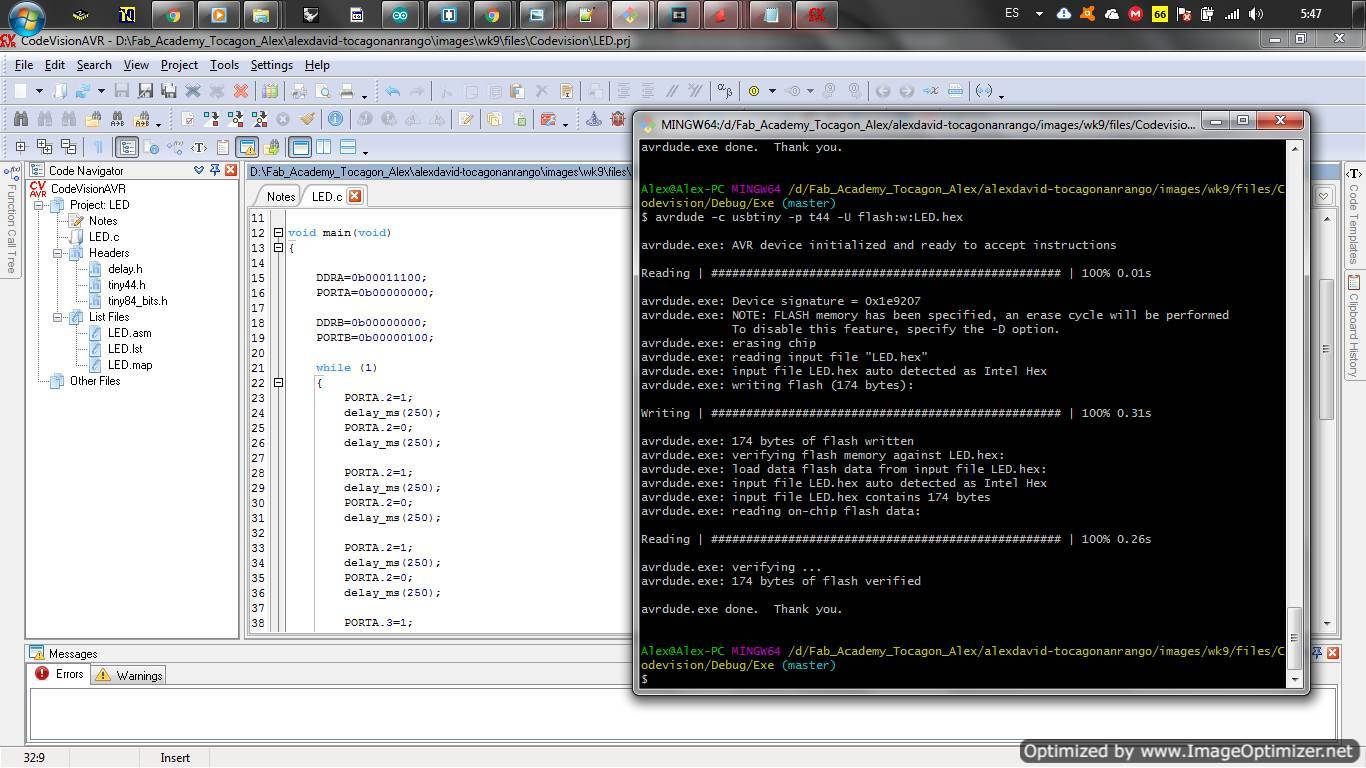Click the blue Undo arrow icon
The width and height of the screenshot is (1366, 768).
pyautogui.click(x=392, y=91)
